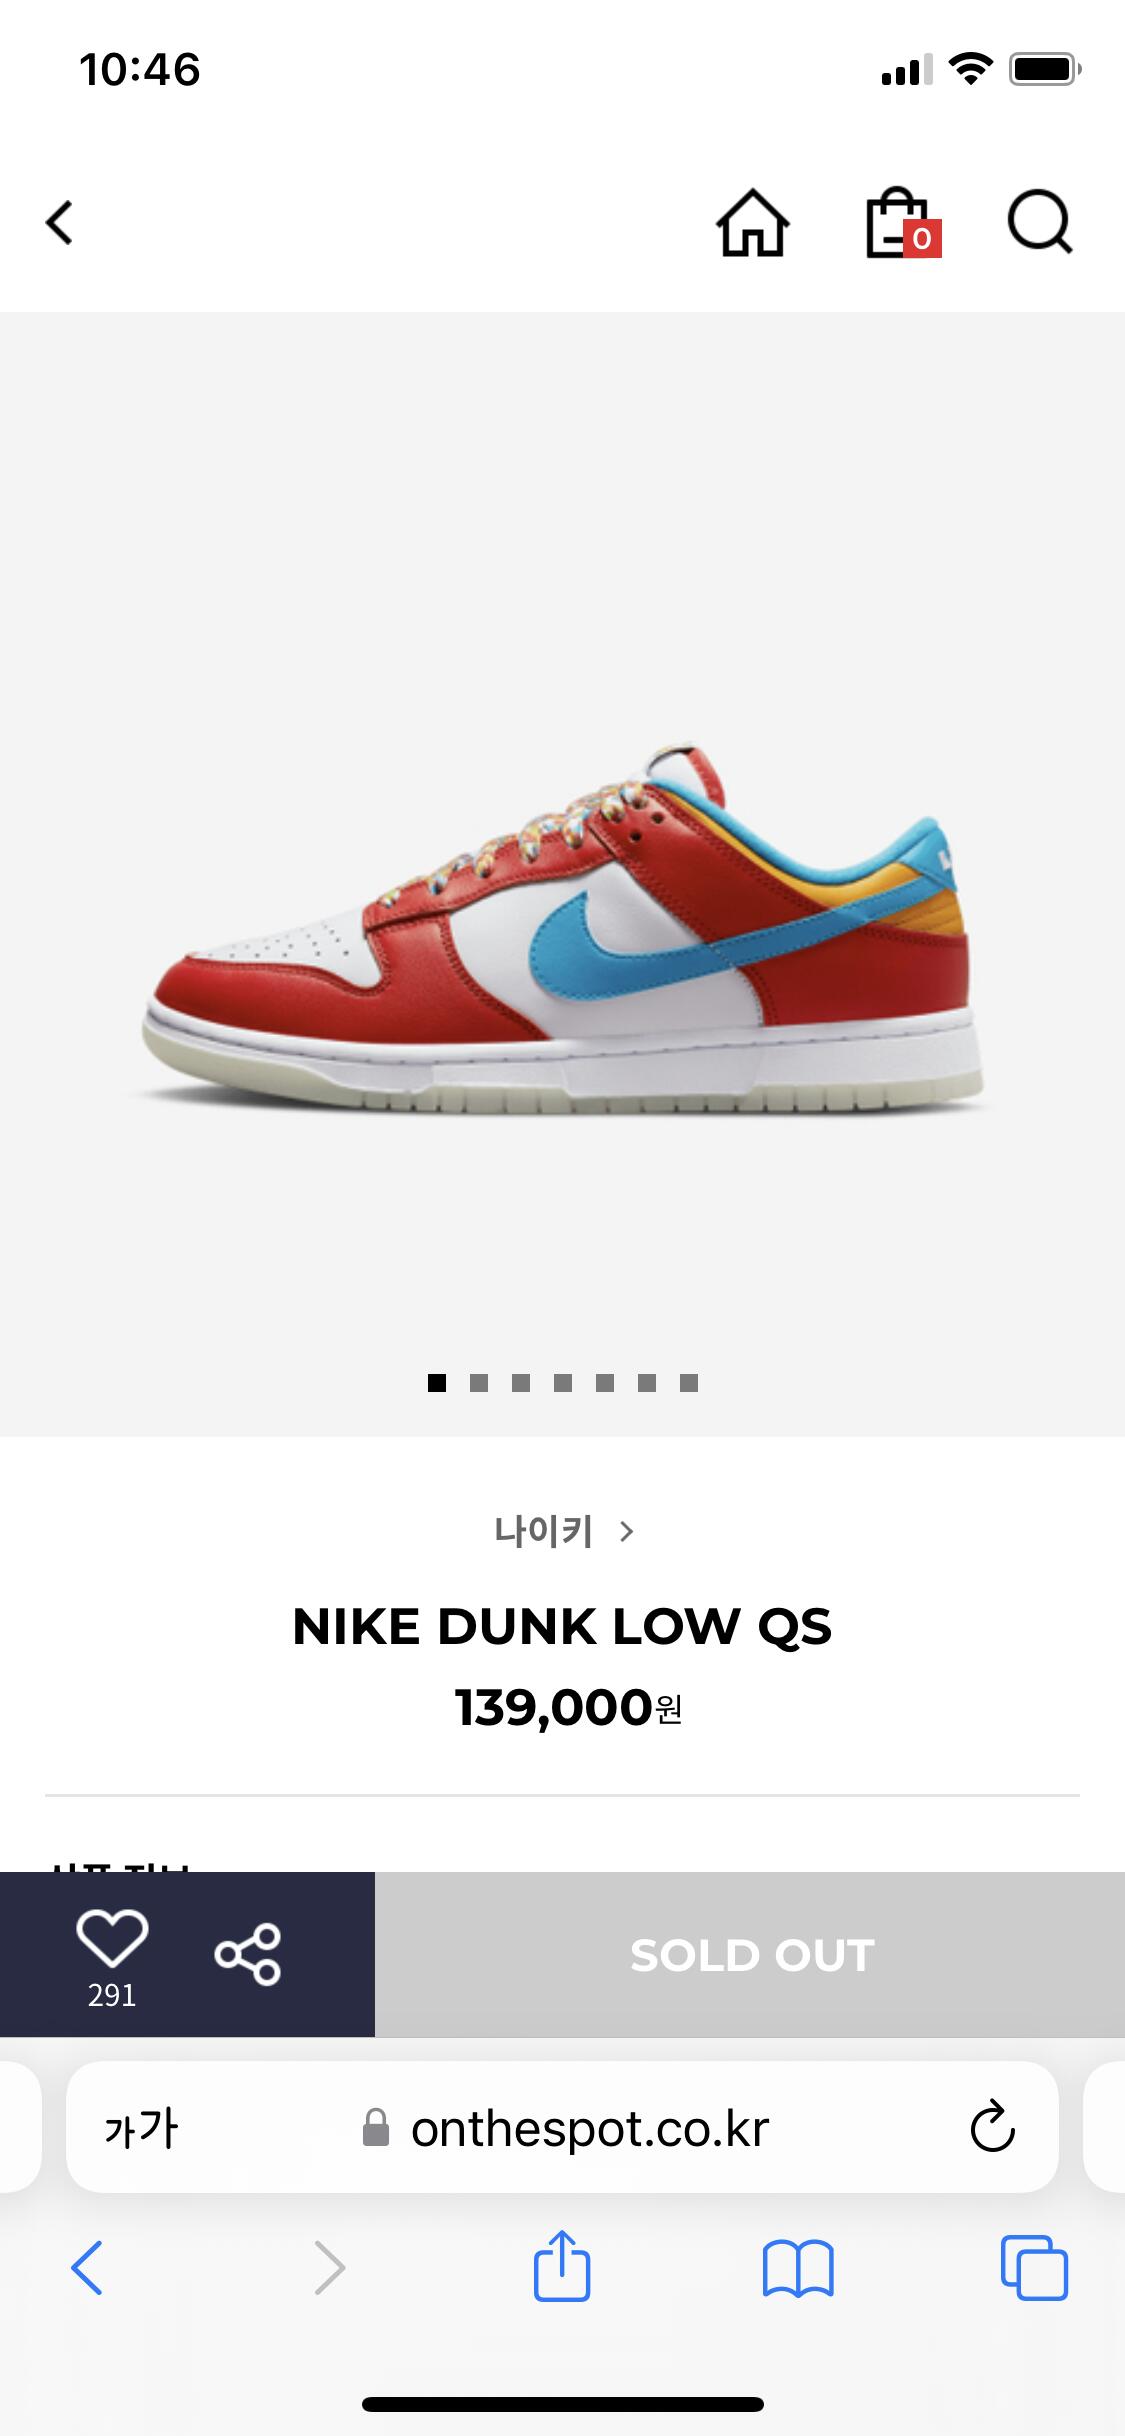Screen dimensions: 1125x2436
Task: Select the second image carousel dot
Action: 479,1383
